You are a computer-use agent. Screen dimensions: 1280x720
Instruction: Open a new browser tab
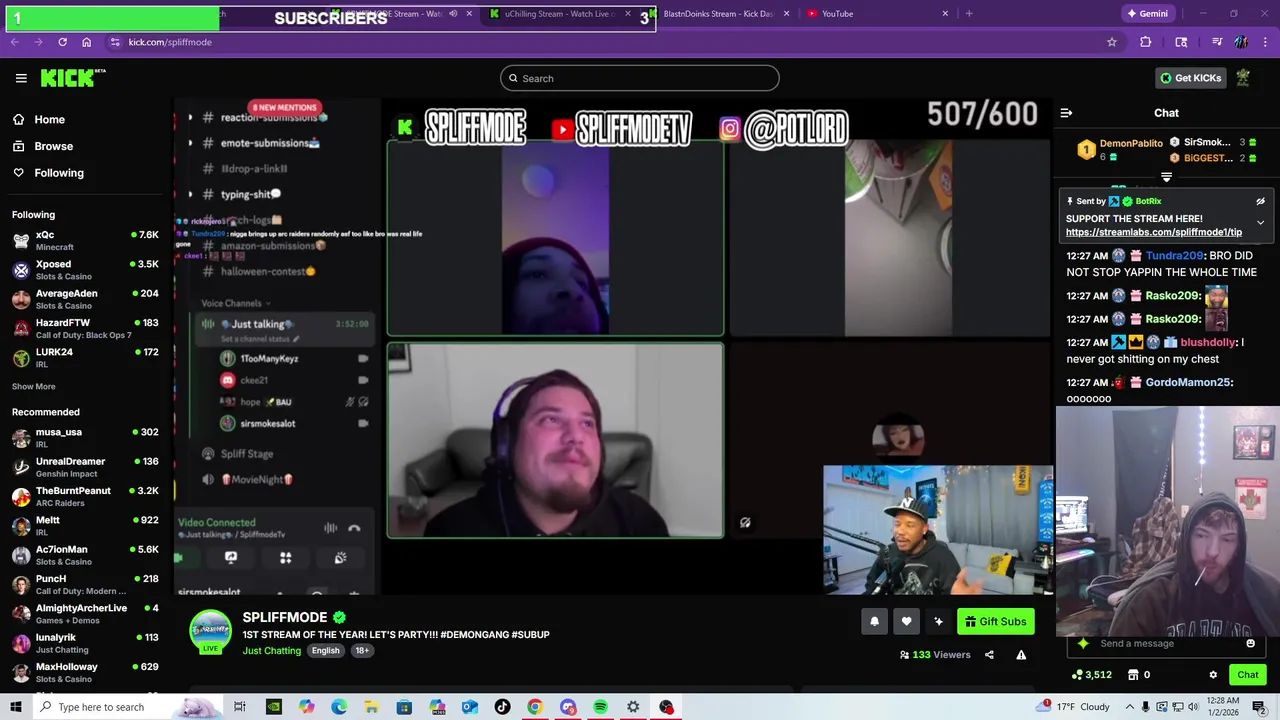(968, 14)
